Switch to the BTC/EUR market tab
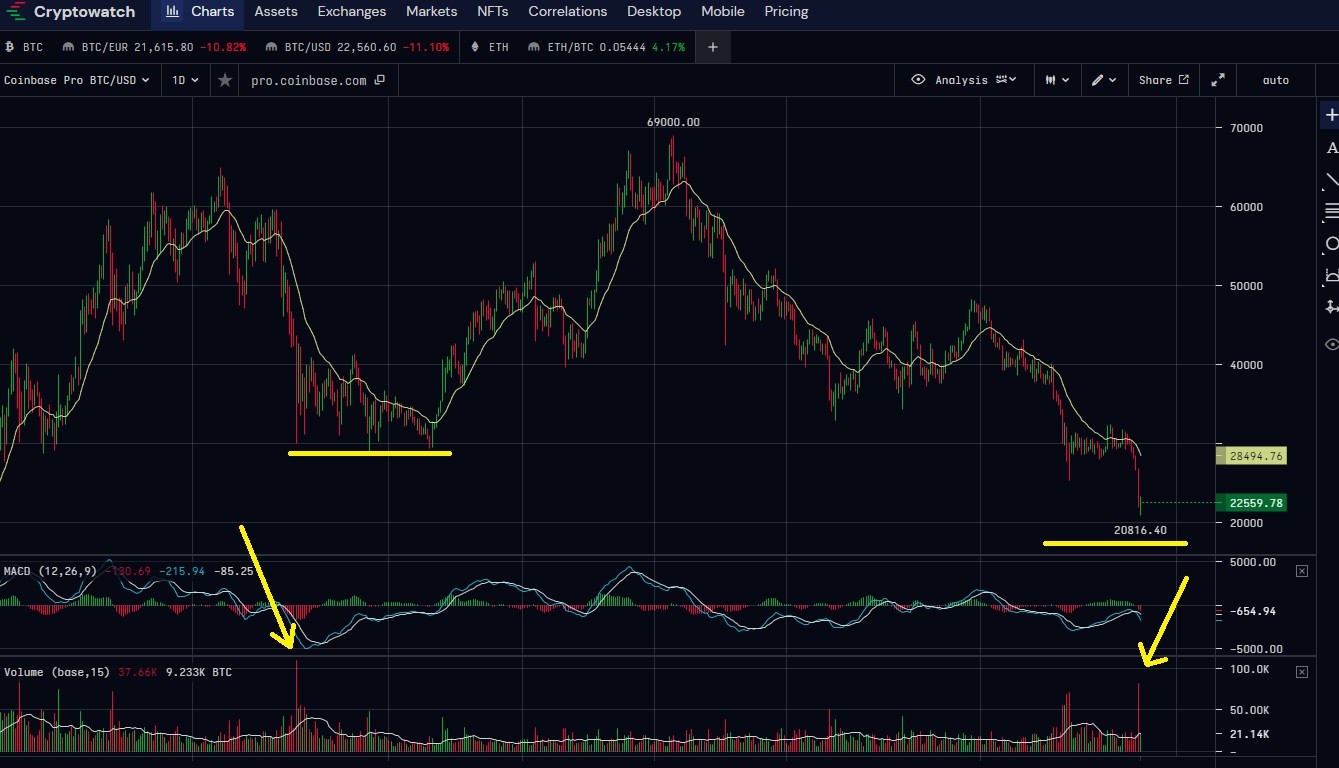The image size is (1339, 768). pos(154,47)
